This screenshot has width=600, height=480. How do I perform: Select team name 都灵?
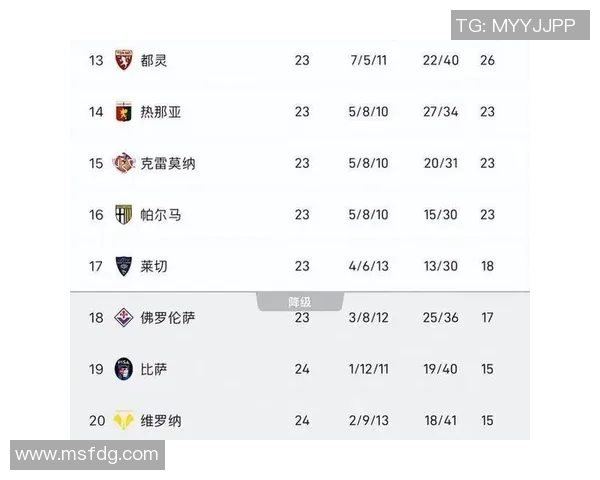pyautogui.click(x=154, y=60)
